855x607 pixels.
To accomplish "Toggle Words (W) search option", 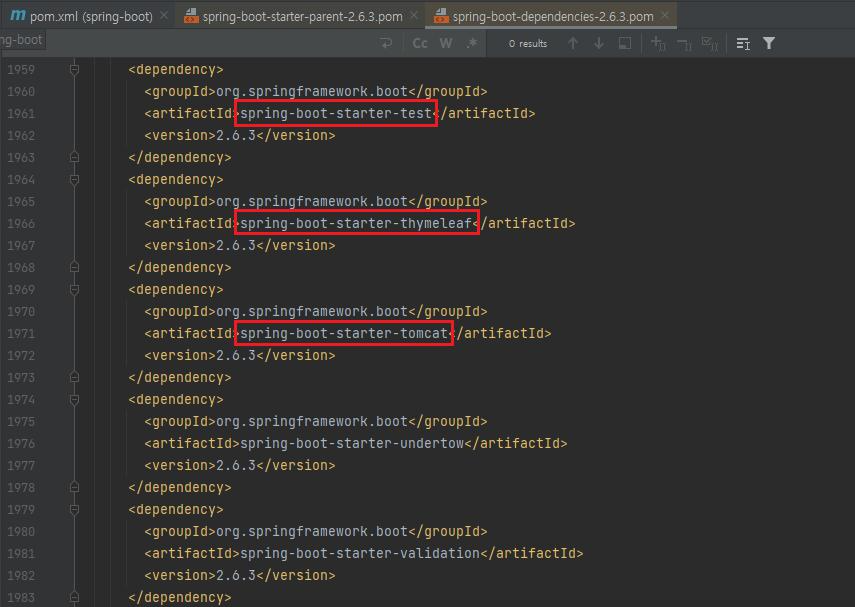I will tap(445, 43).
